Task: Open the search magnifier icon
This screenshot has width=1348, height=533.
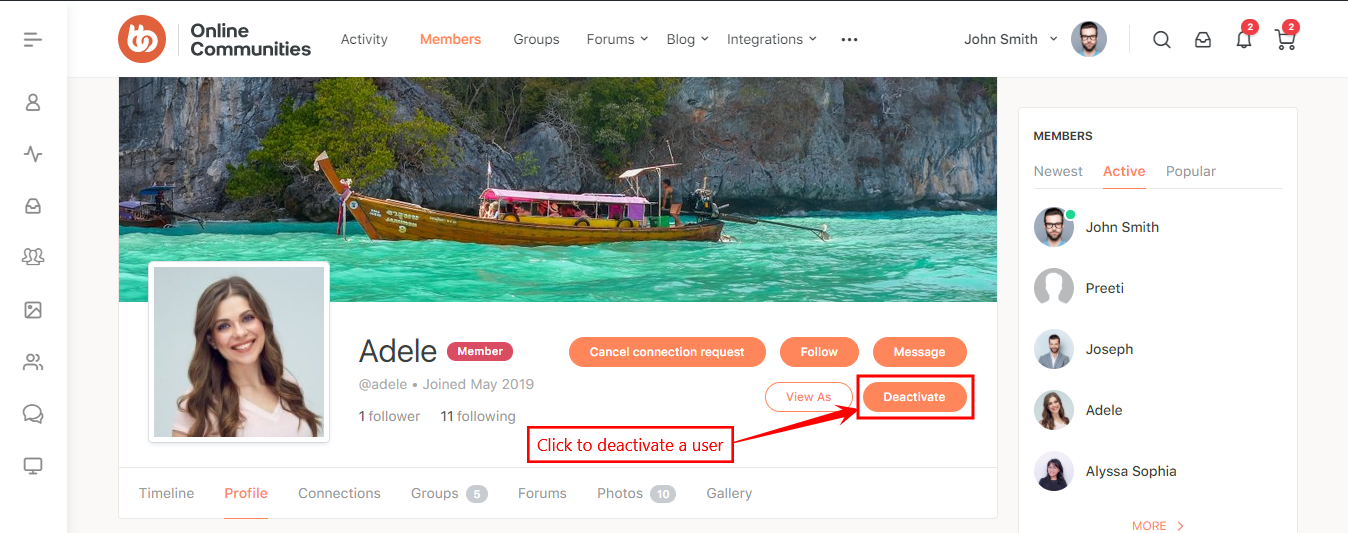Action: pyautogui.click(x=1162, y=40)
